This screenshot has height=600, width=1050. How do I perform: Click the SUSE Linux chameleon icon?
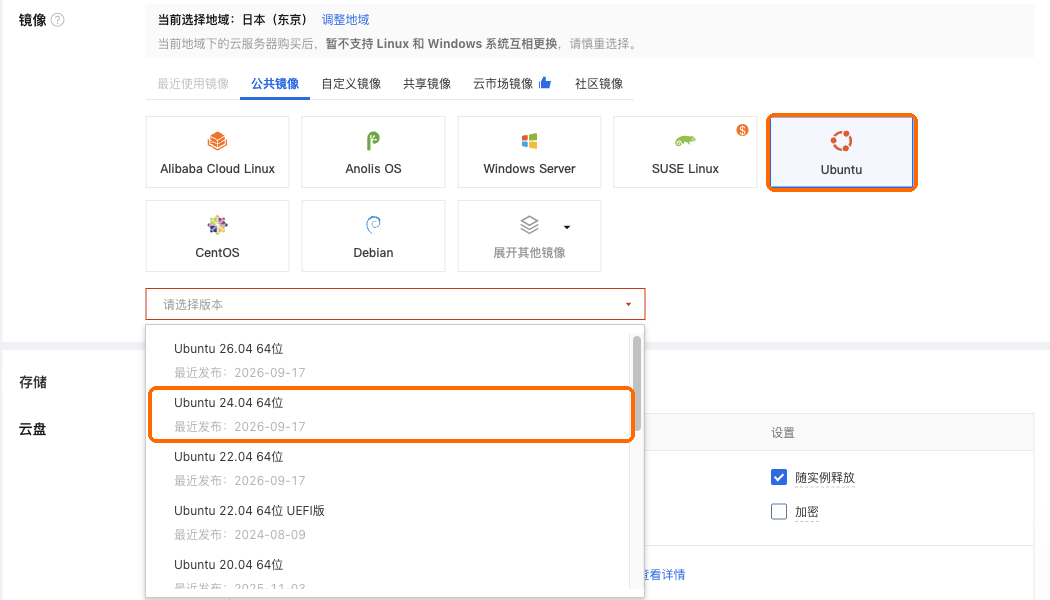pyautogui.click(x=685, y=141)
